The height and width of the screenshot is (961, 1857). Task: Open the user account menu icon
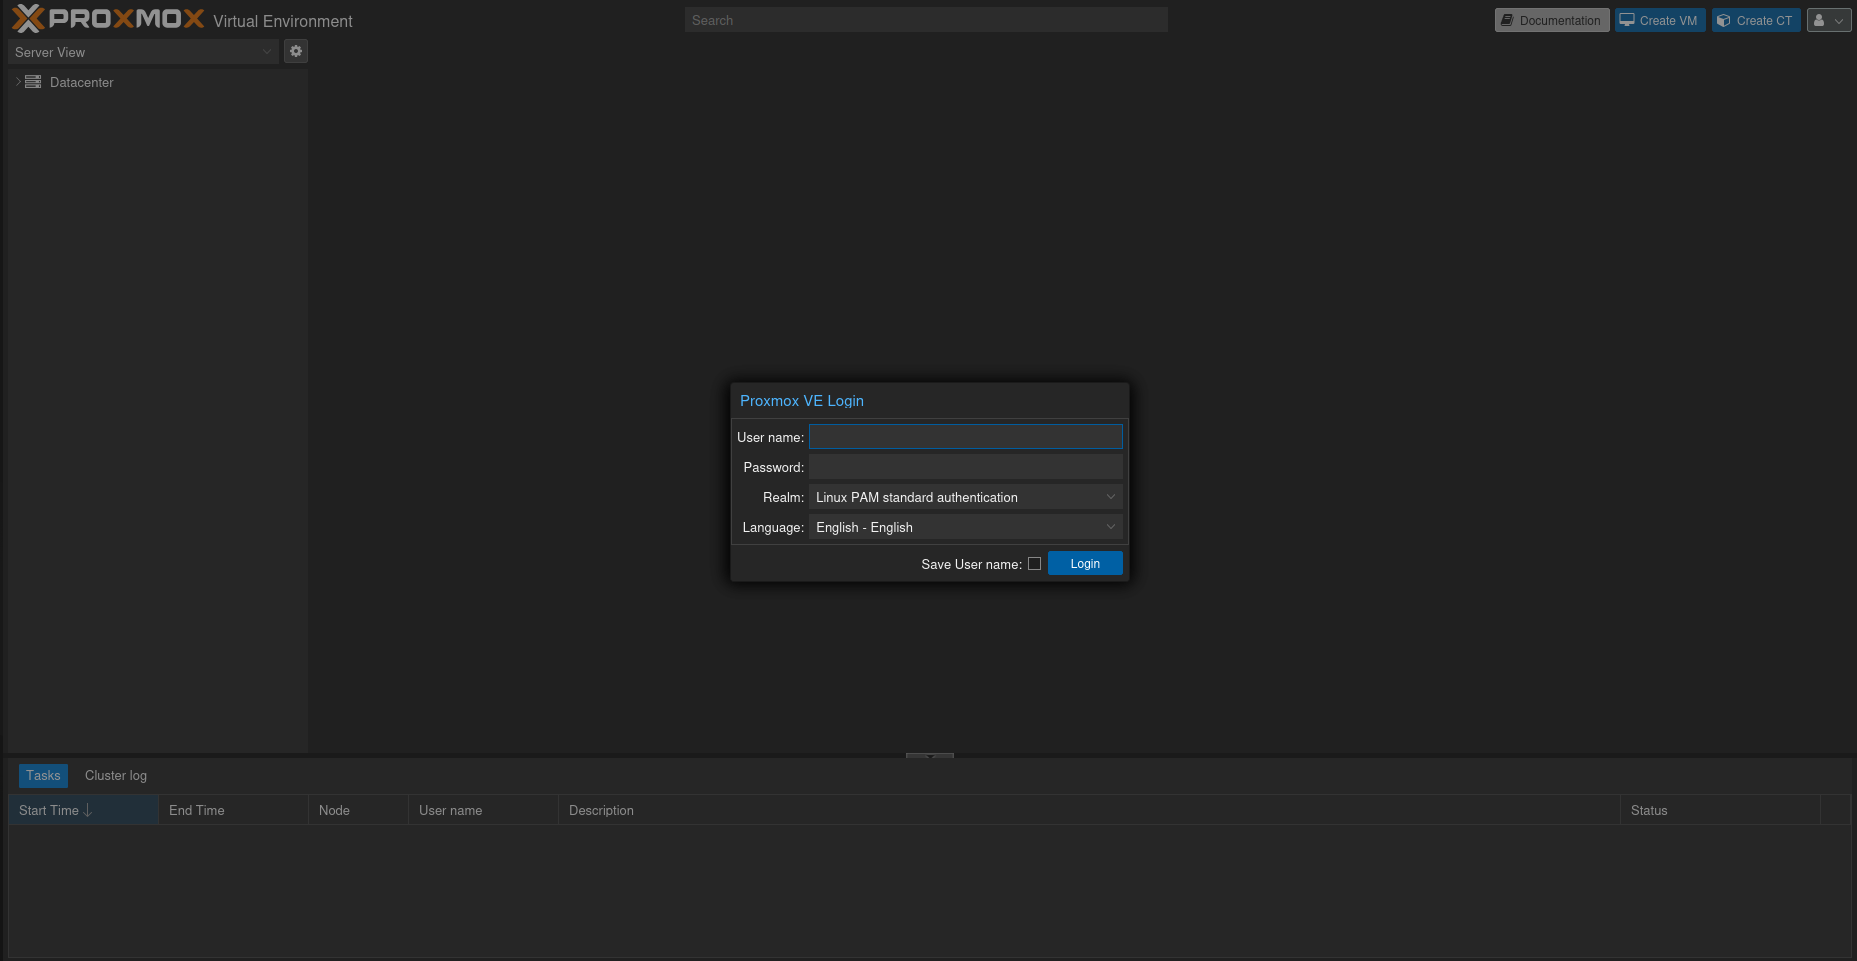pyautogui.click(x=1829, y=20)
